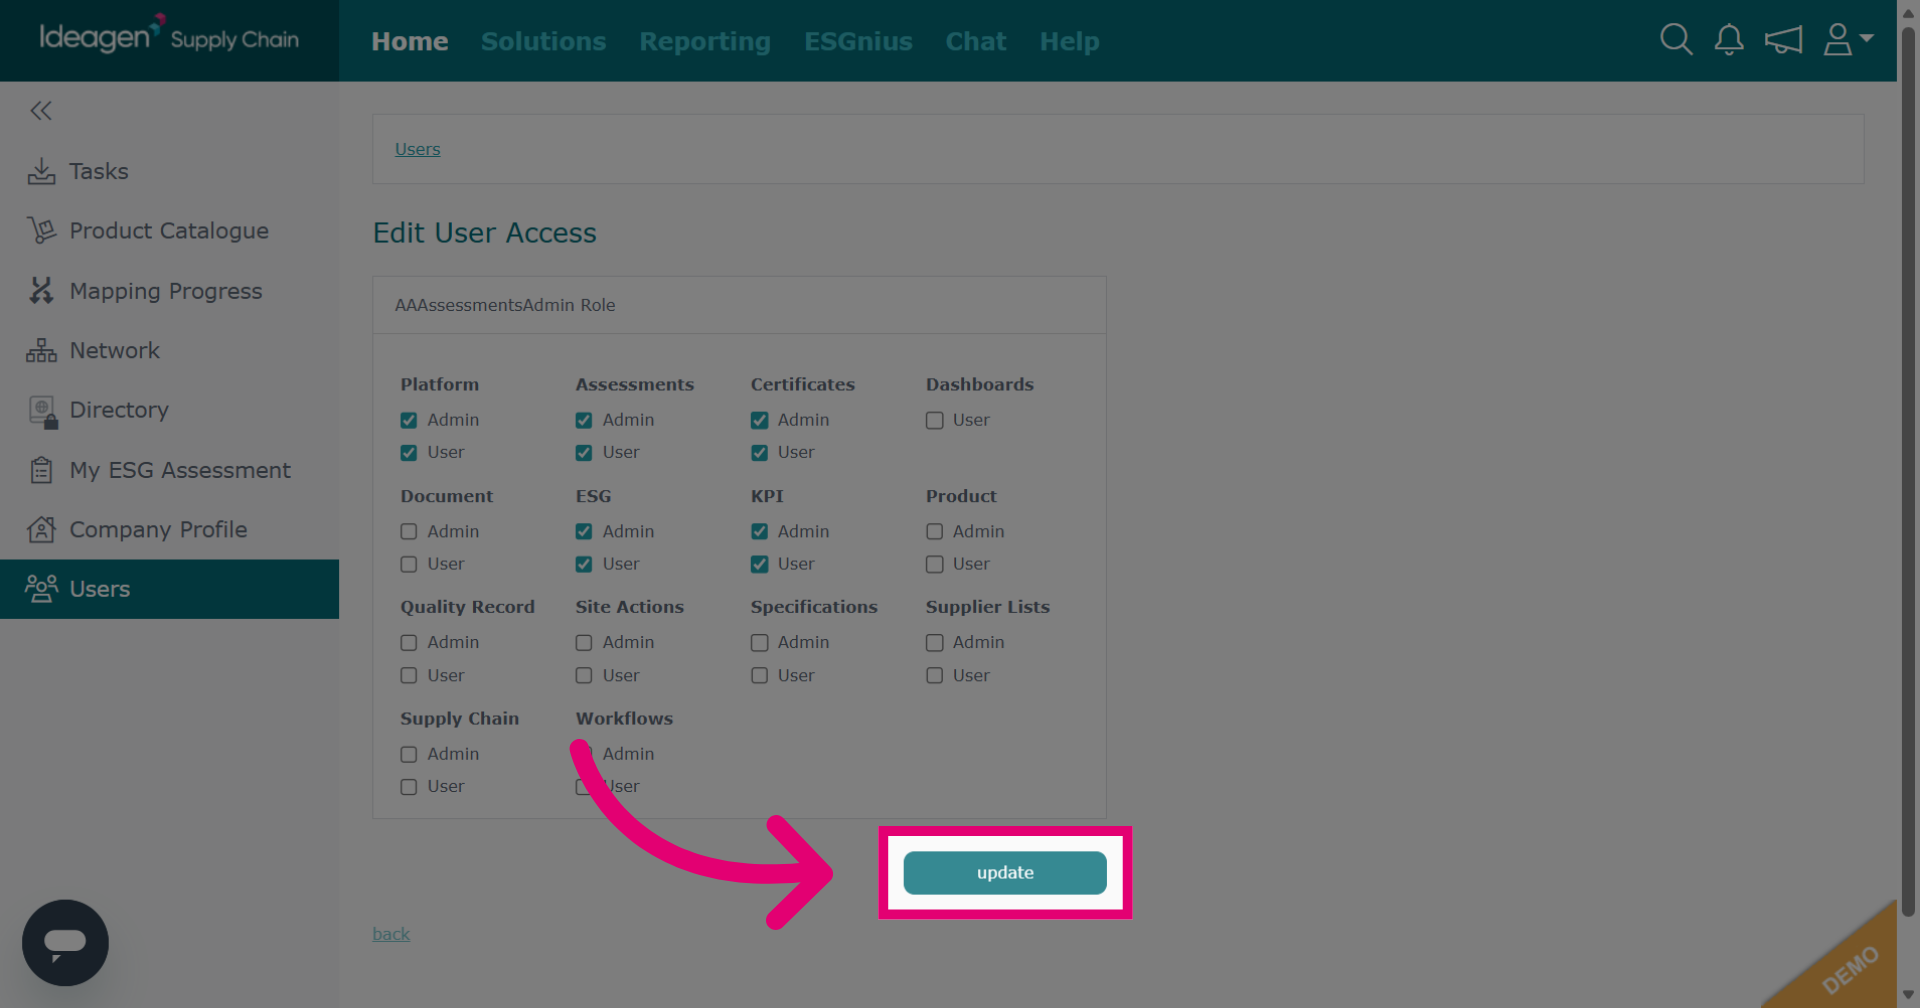The width and height of the screenshot is (1920, 1008).
Task: Check Quality Record Admin checkbox
Action: tap(409, 643)
